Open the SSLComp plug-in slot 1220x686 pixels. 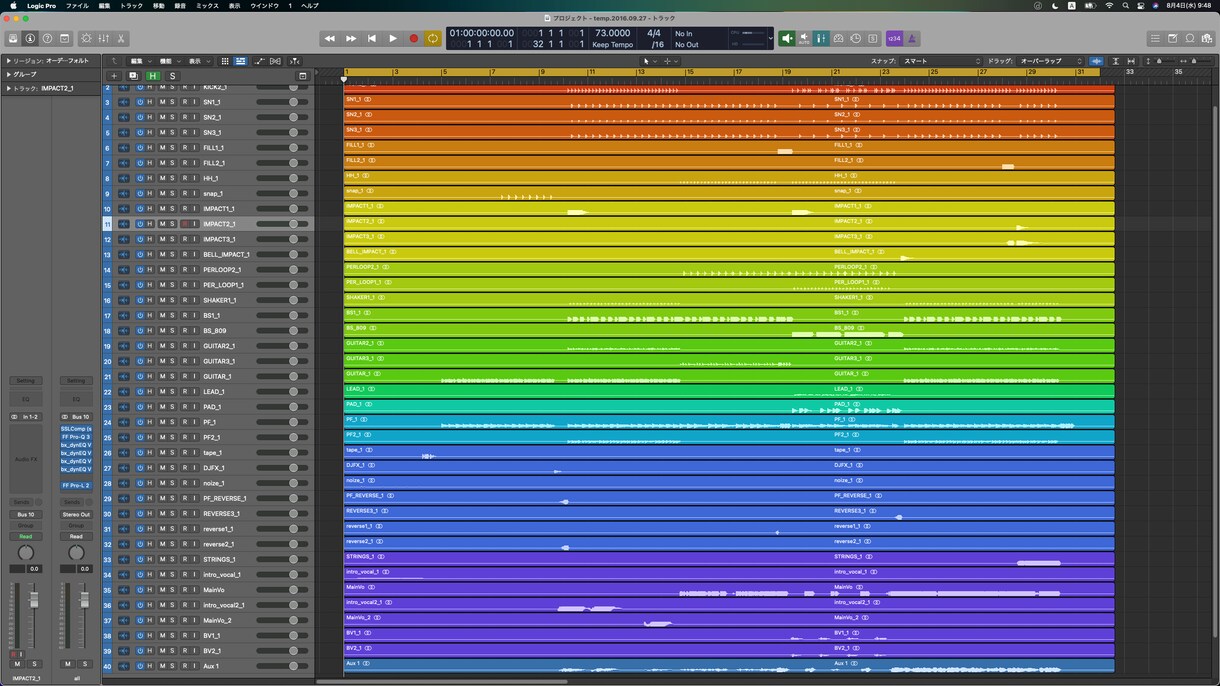click(76, 429)
